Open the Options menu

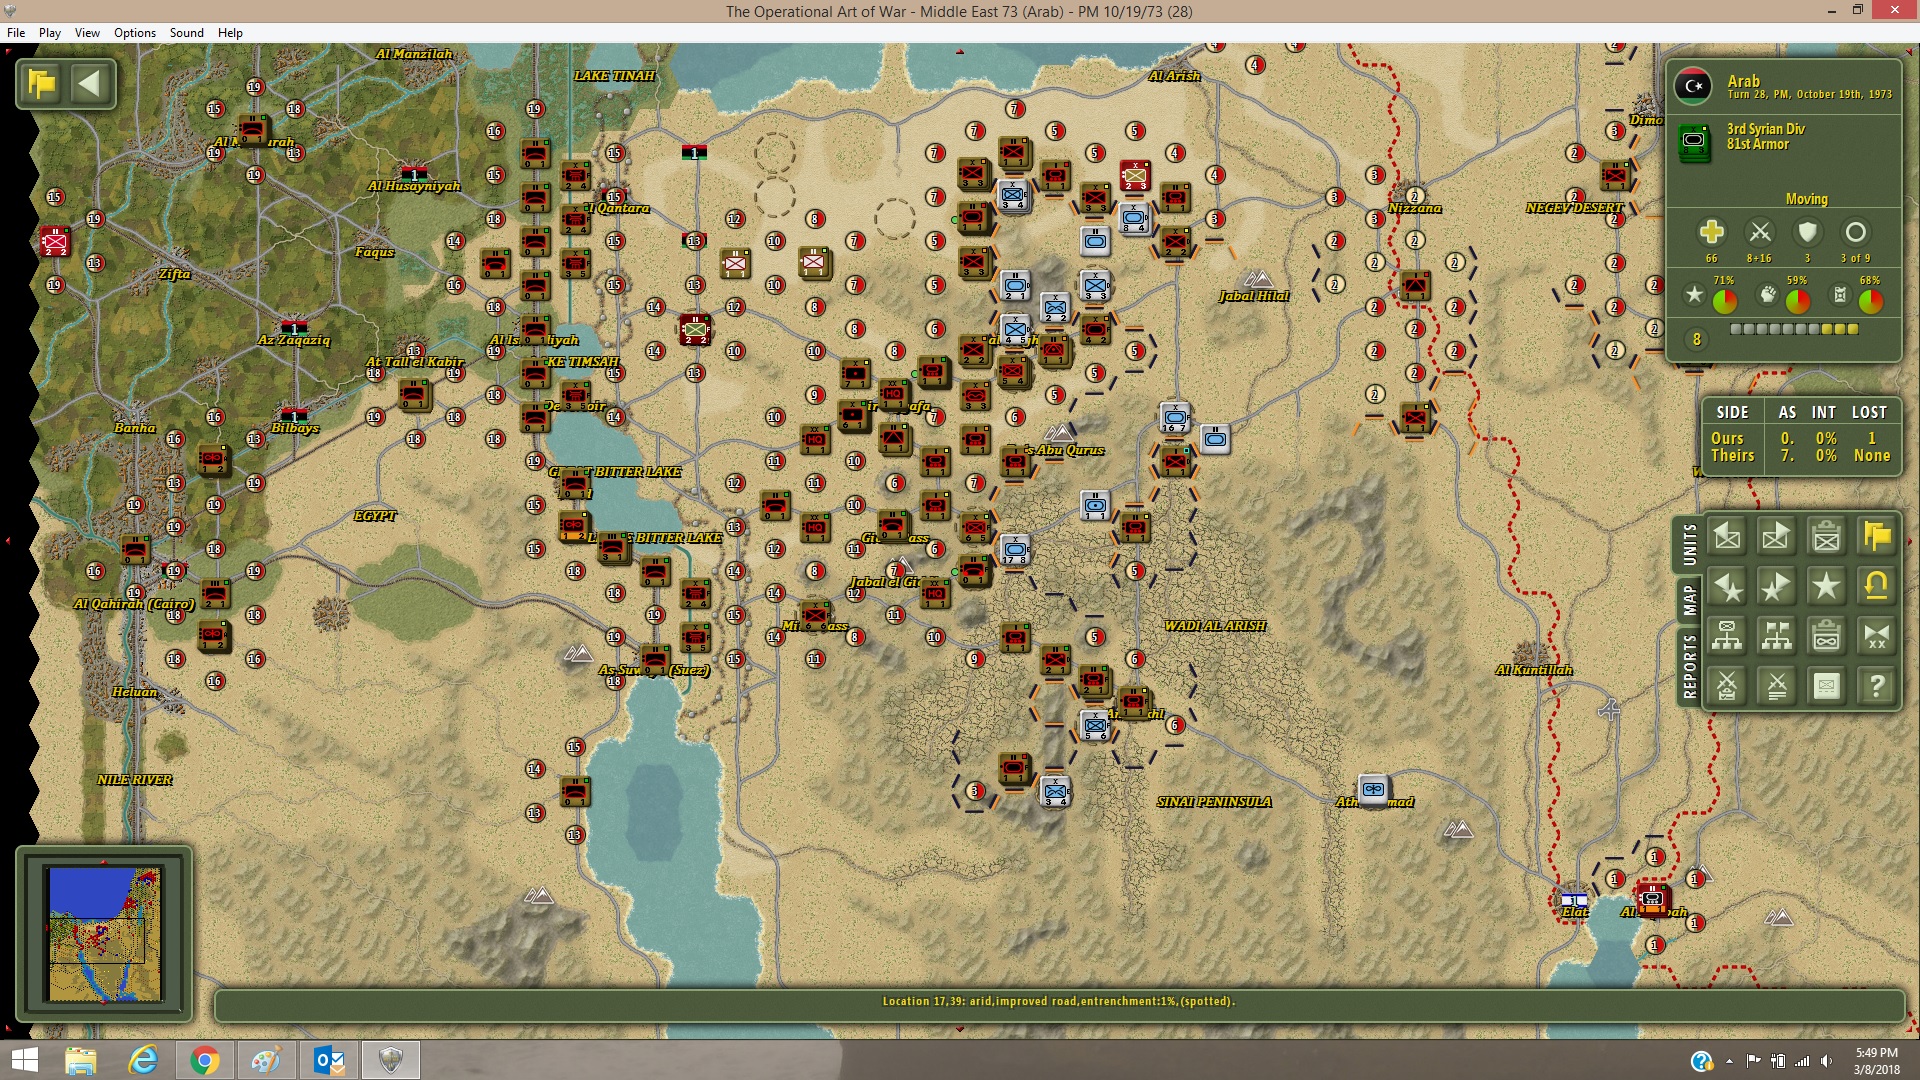[135, 33]
